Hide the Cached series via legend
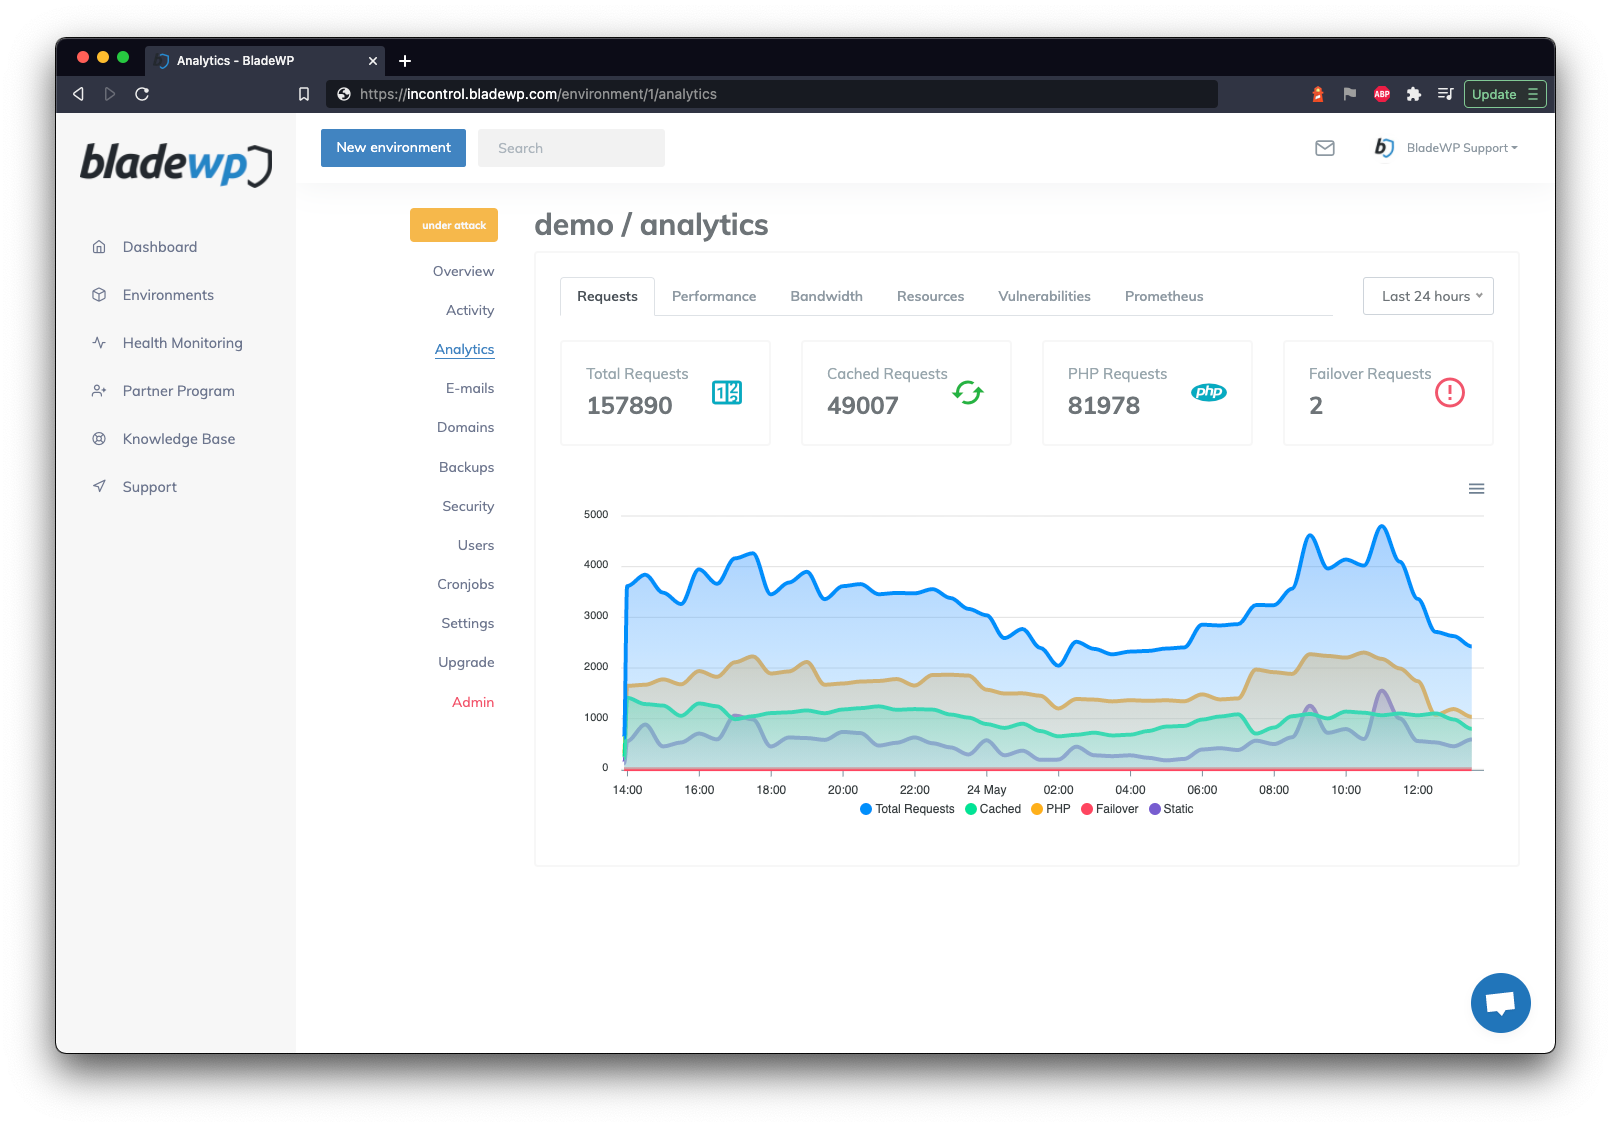 [993, 809]
